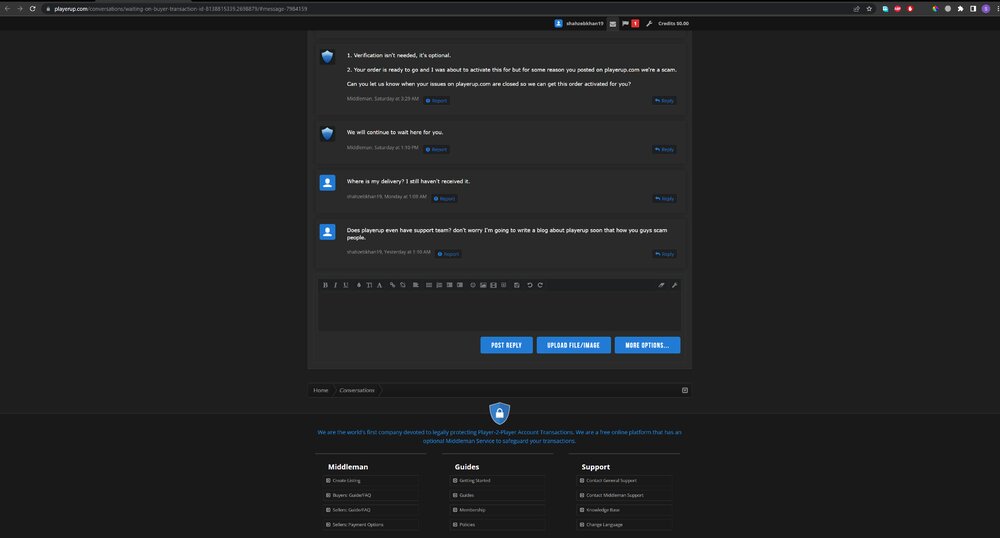Bookmark this page with the browser star icon

[869, 9]
